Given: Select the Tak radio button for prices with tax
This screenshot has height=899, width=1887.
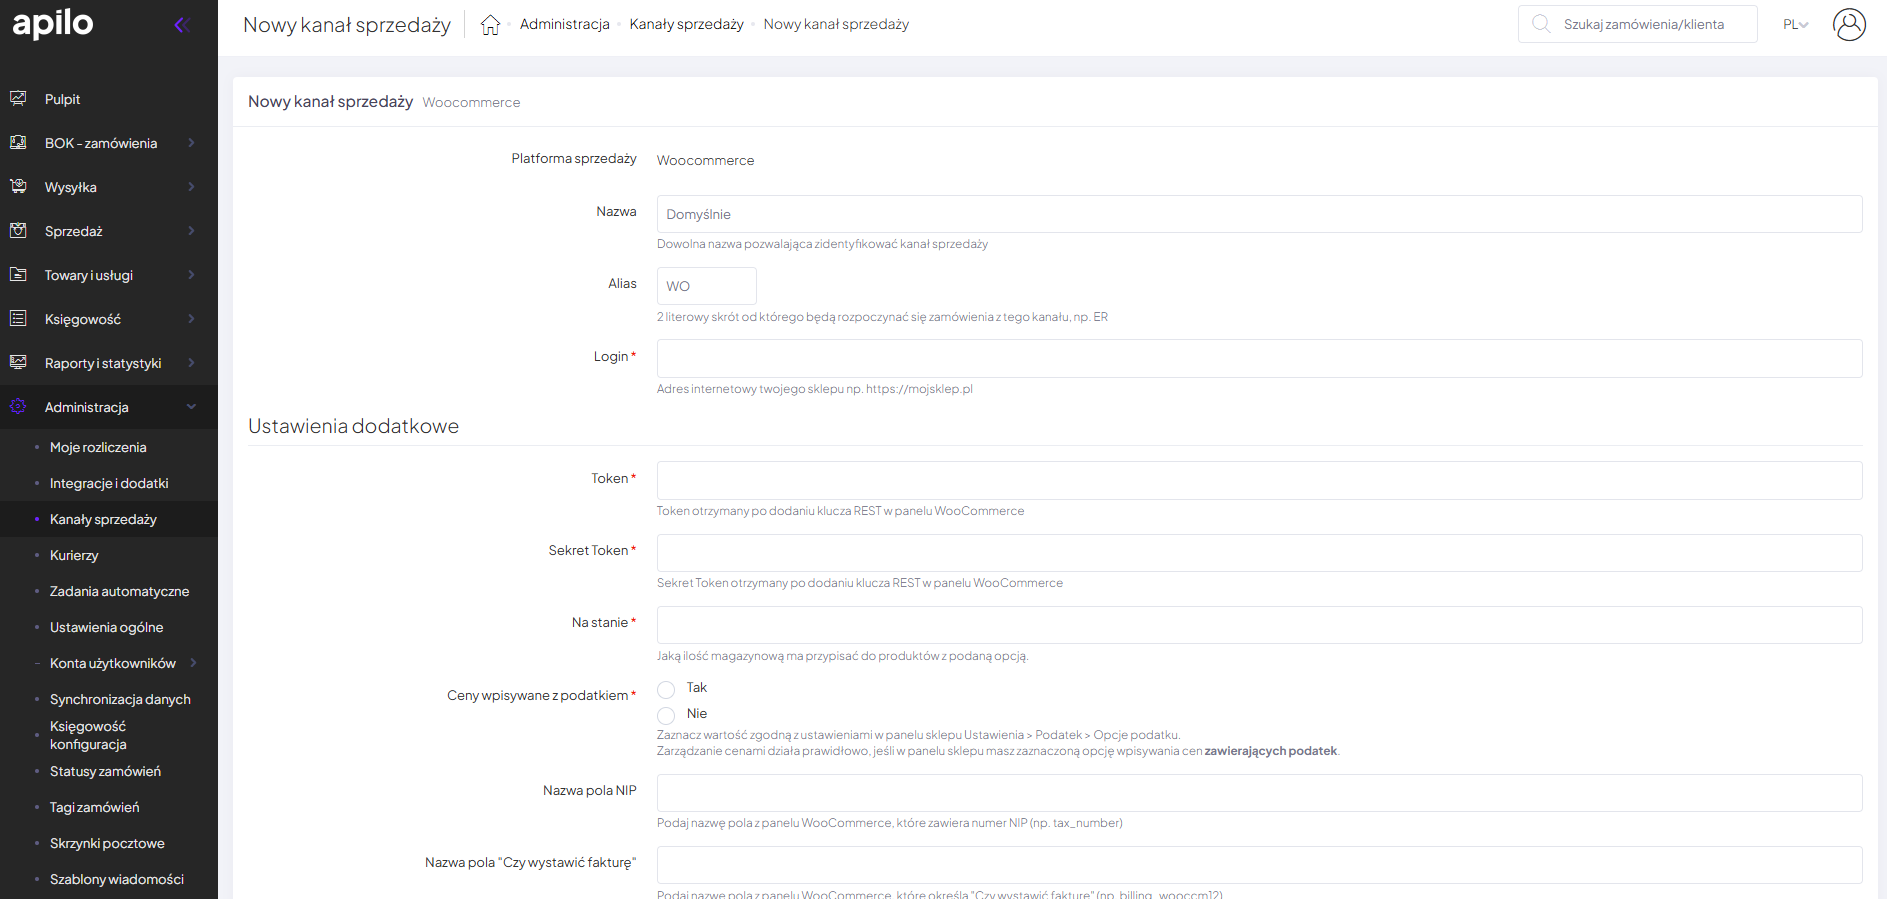Looking at the screenshot, I should 666,689.
